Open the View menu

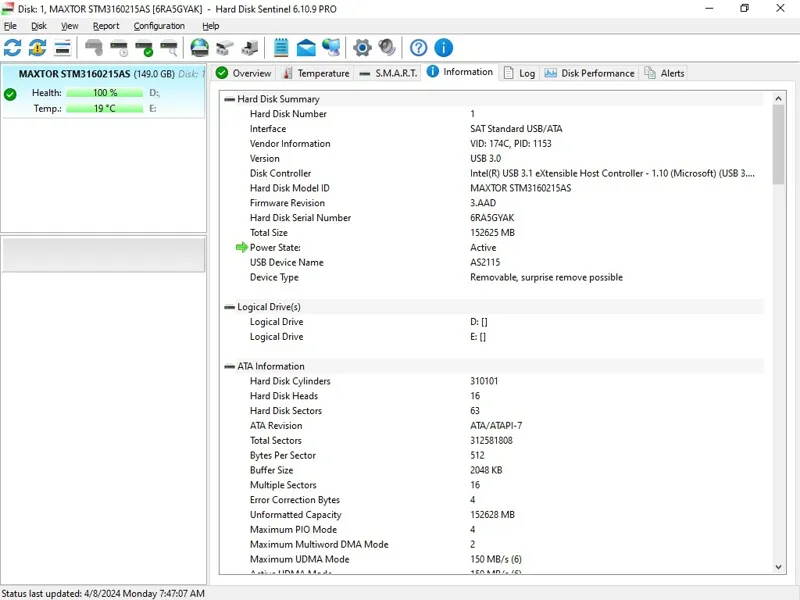tap(69, 26)
